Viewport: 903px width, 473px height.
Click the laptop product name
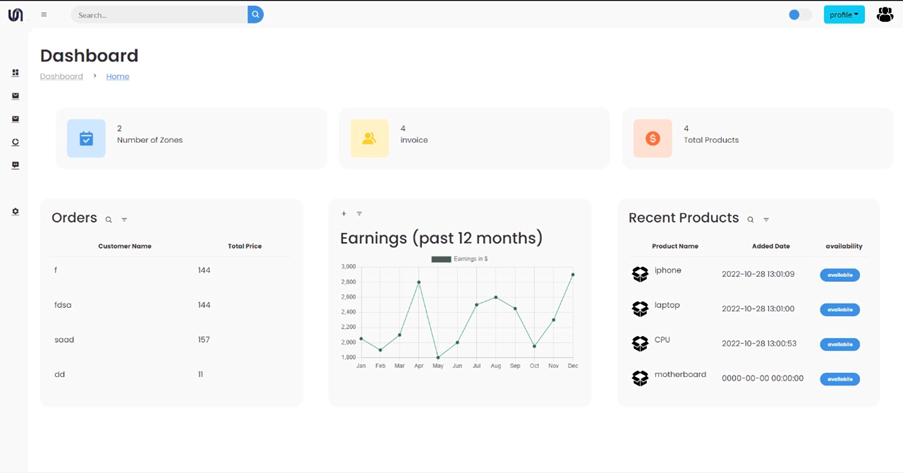click(x=667, y=305)
